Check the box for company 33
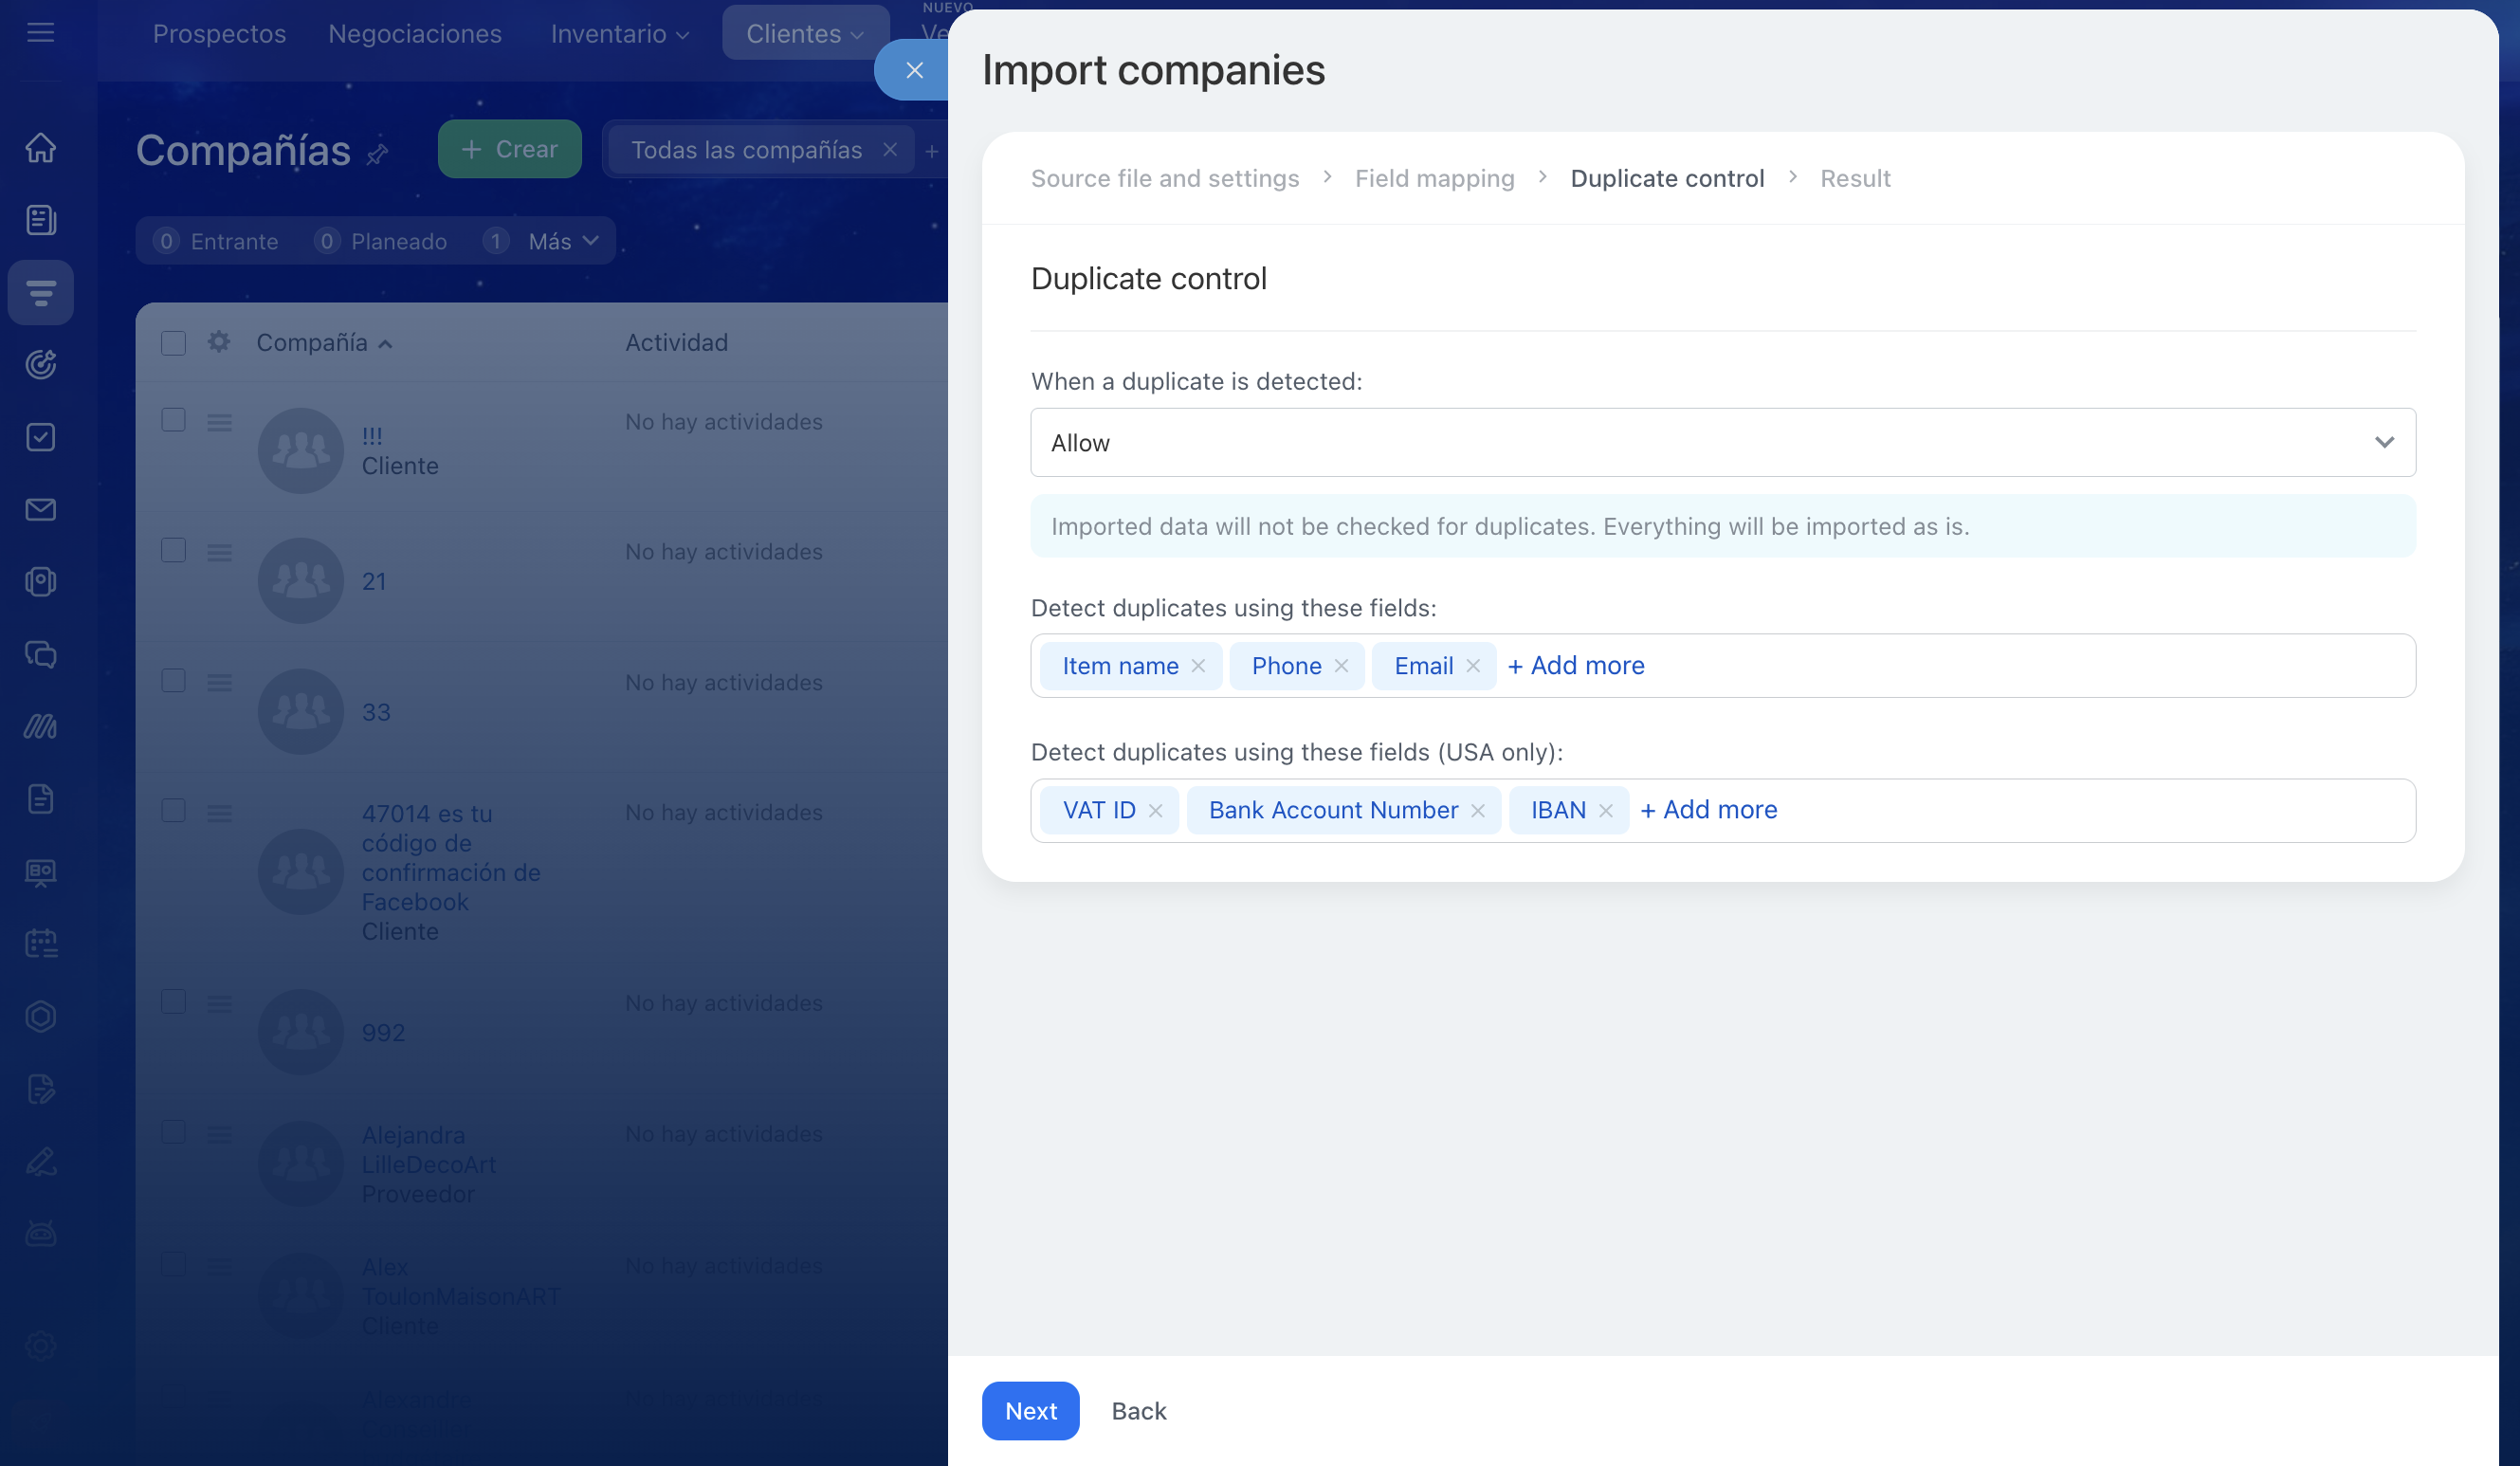This screenshot has width=2520, height=1466. 173,681
